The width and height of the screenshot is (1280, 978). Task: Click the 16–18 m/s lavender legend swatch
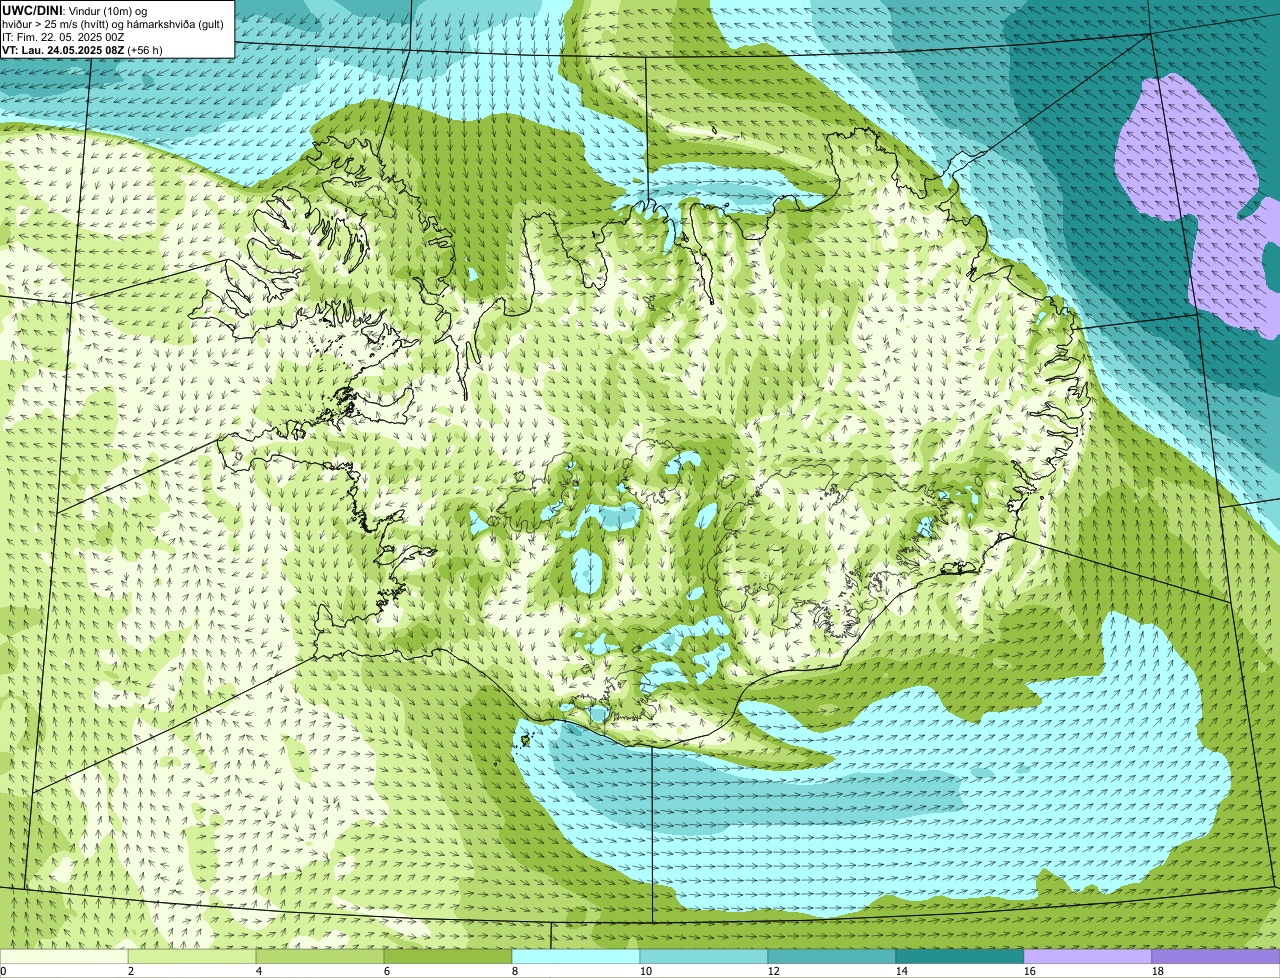pyautogui.click(x=1088, y=956)
